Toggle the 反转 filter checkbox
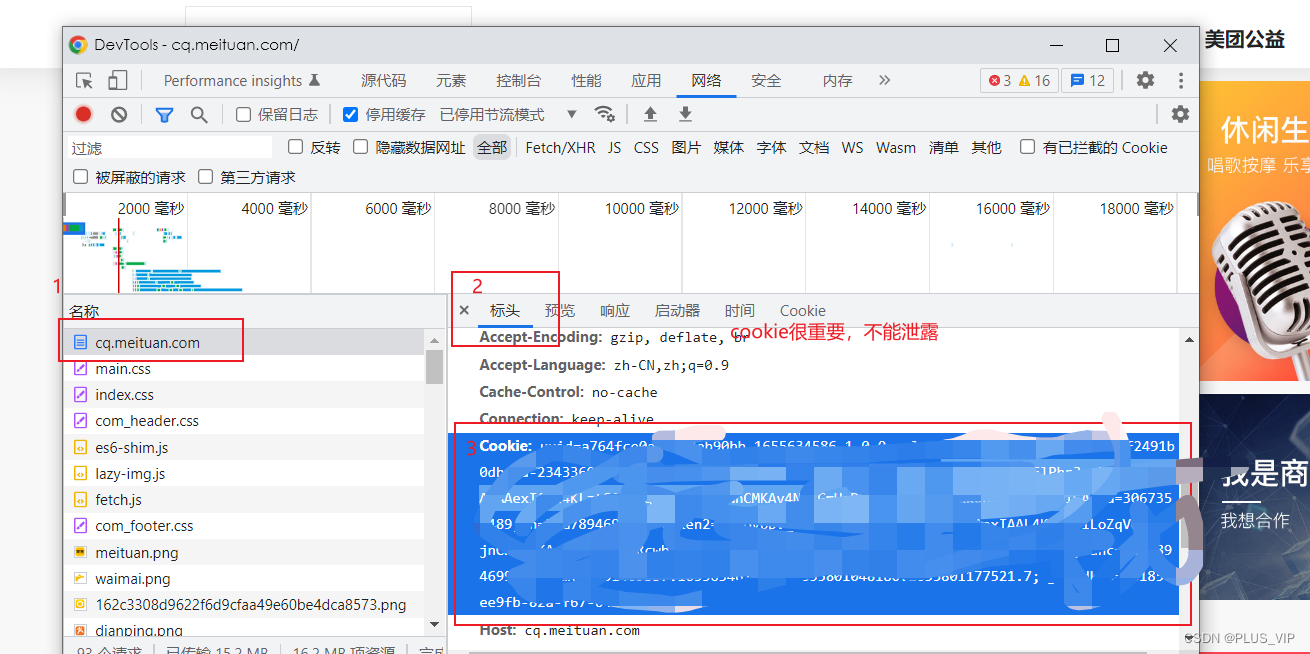1310x654 pixels. [x=295, y=147]
